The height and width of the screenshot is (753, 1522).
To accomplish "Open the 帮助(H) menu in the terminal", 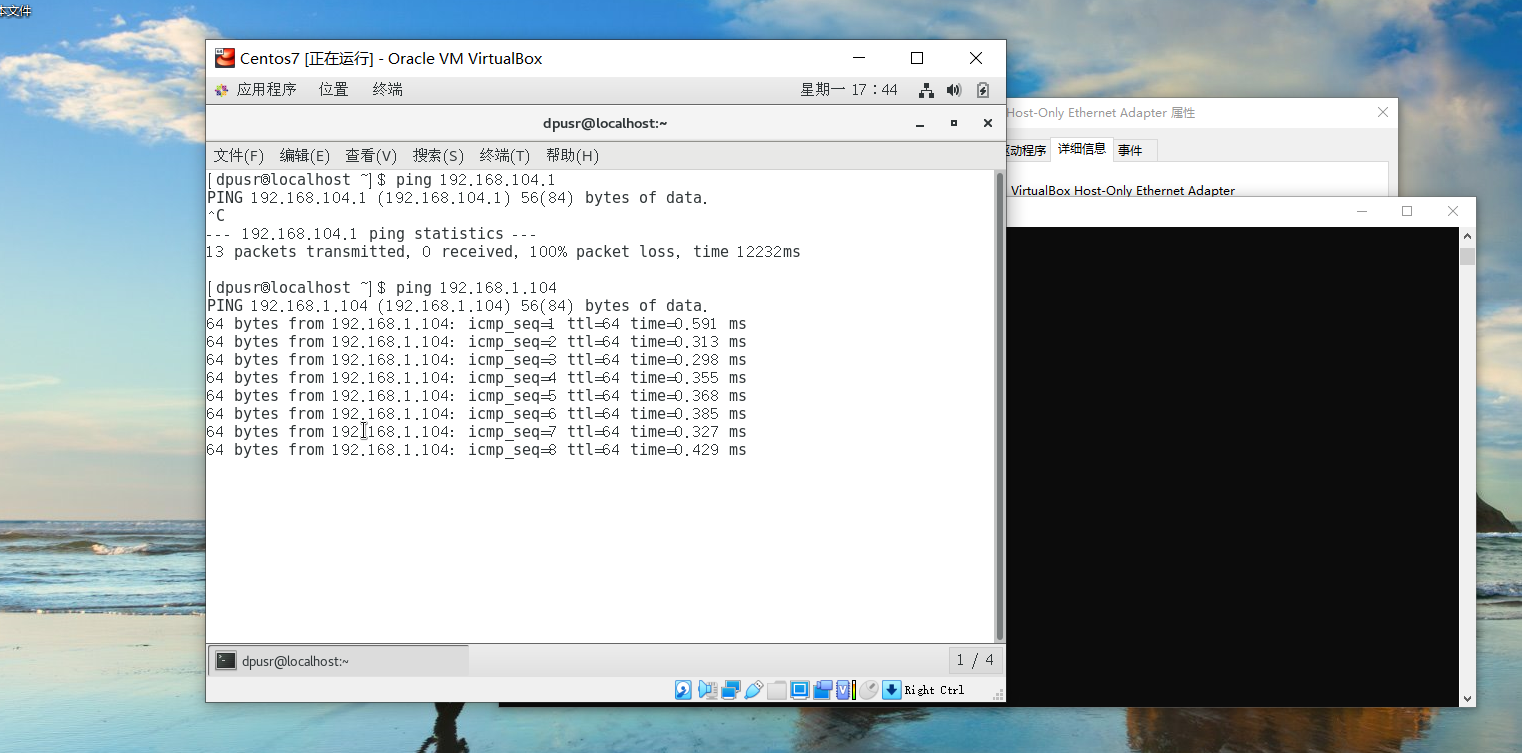I will coord(572,156).
